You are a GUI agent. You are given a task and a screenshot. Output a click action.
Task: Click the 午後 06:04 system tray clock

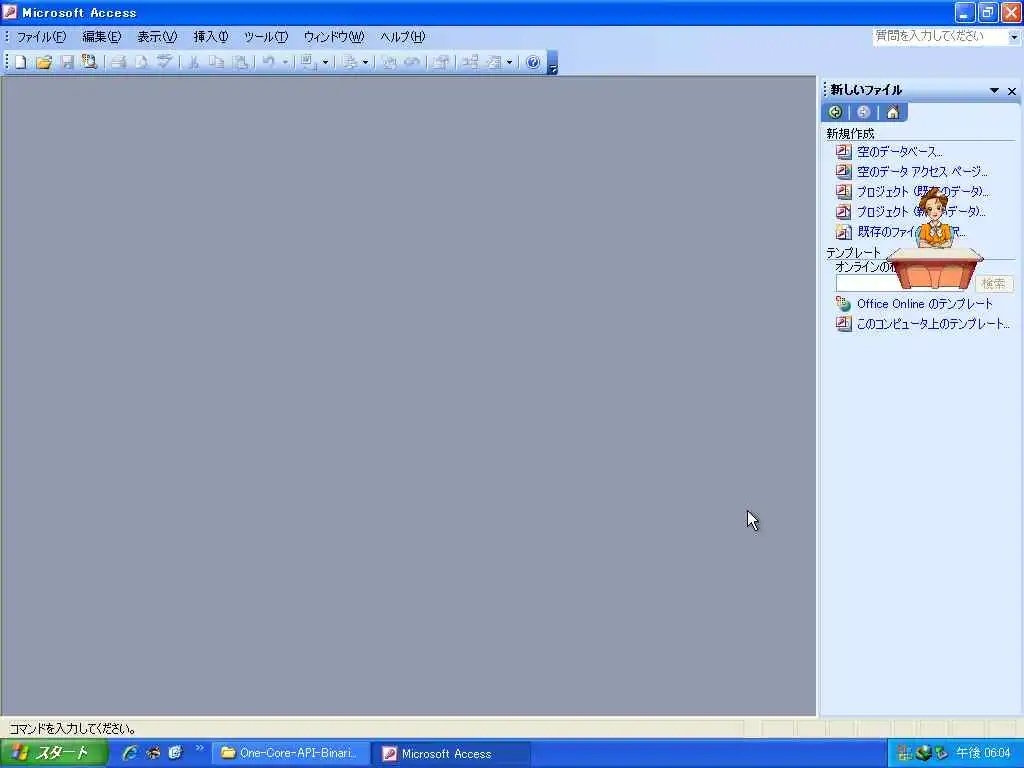click(984, 753)
